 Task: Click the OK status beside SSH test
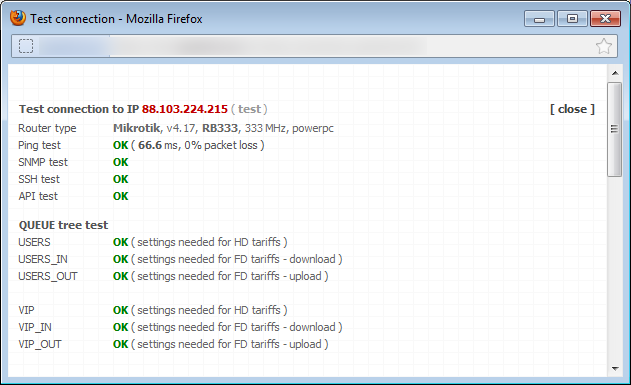coord(121,179)
